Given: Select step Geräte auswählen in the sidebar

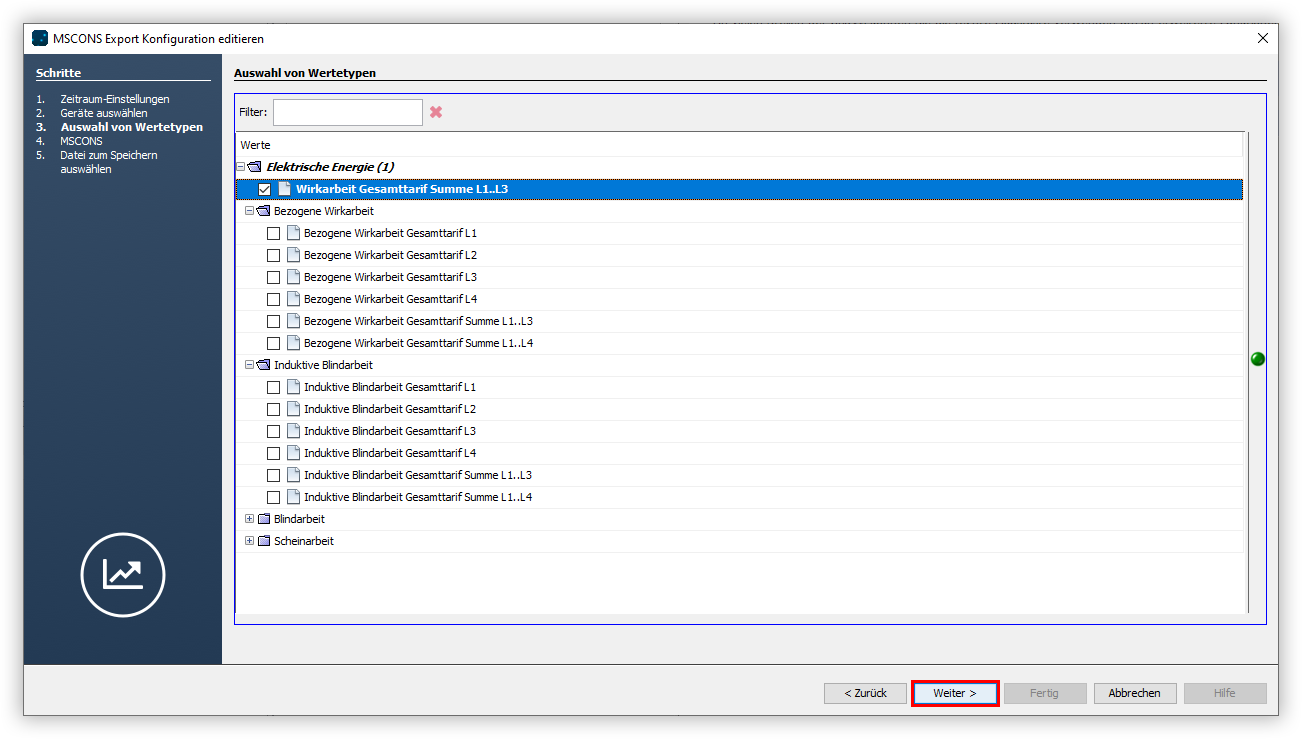Looking at the screenshot, I should [105, 113].
